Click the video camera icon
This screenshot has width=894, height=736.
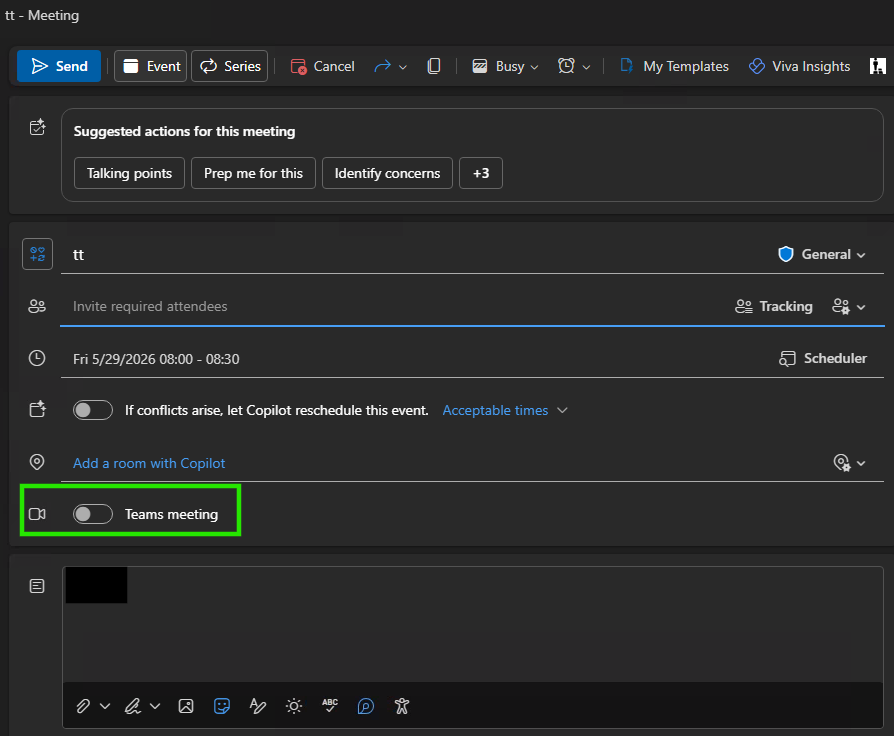point(37,514)
